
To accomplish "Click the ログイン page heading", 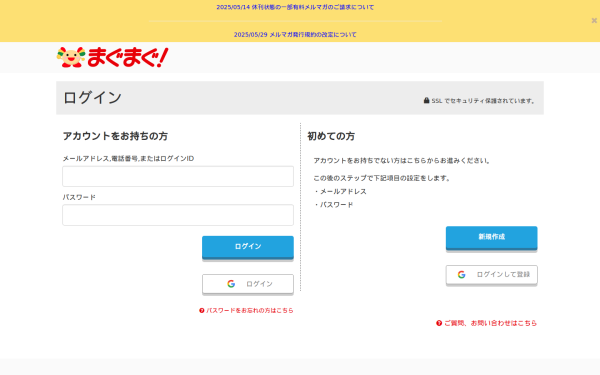I will [x=92, y=98].
